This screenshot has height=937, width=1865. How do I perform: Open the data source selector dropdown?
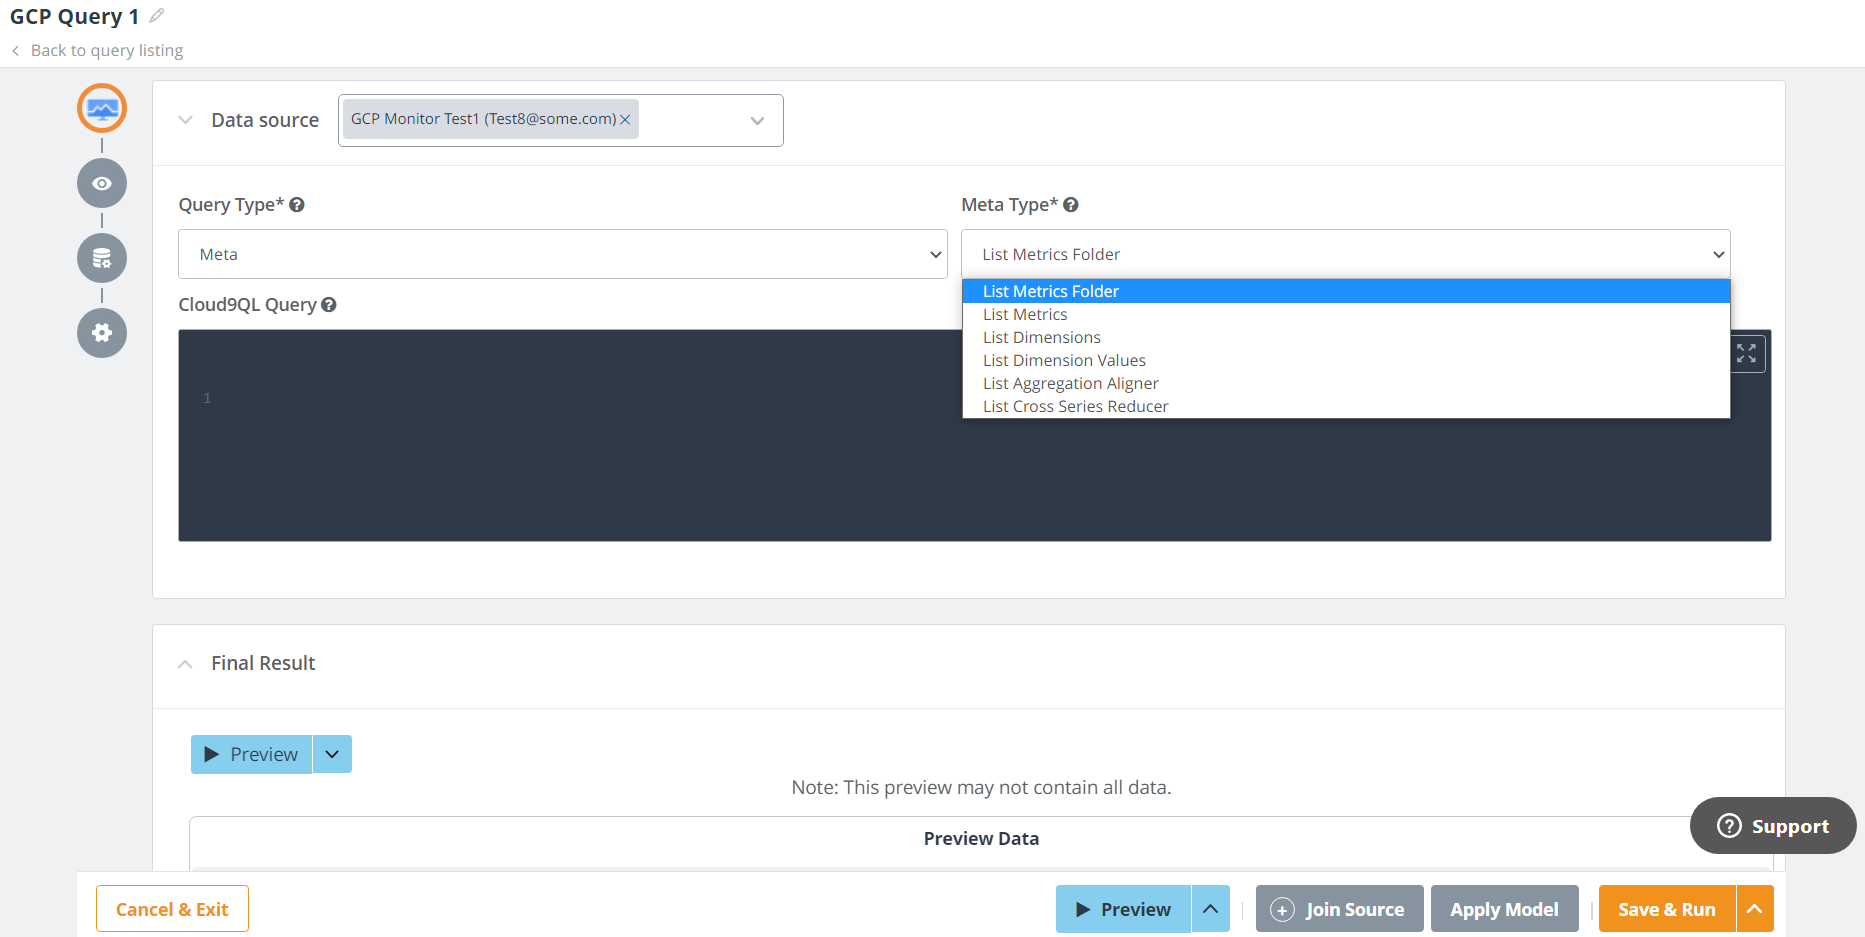pyautogui.click(x=757, y=121)
